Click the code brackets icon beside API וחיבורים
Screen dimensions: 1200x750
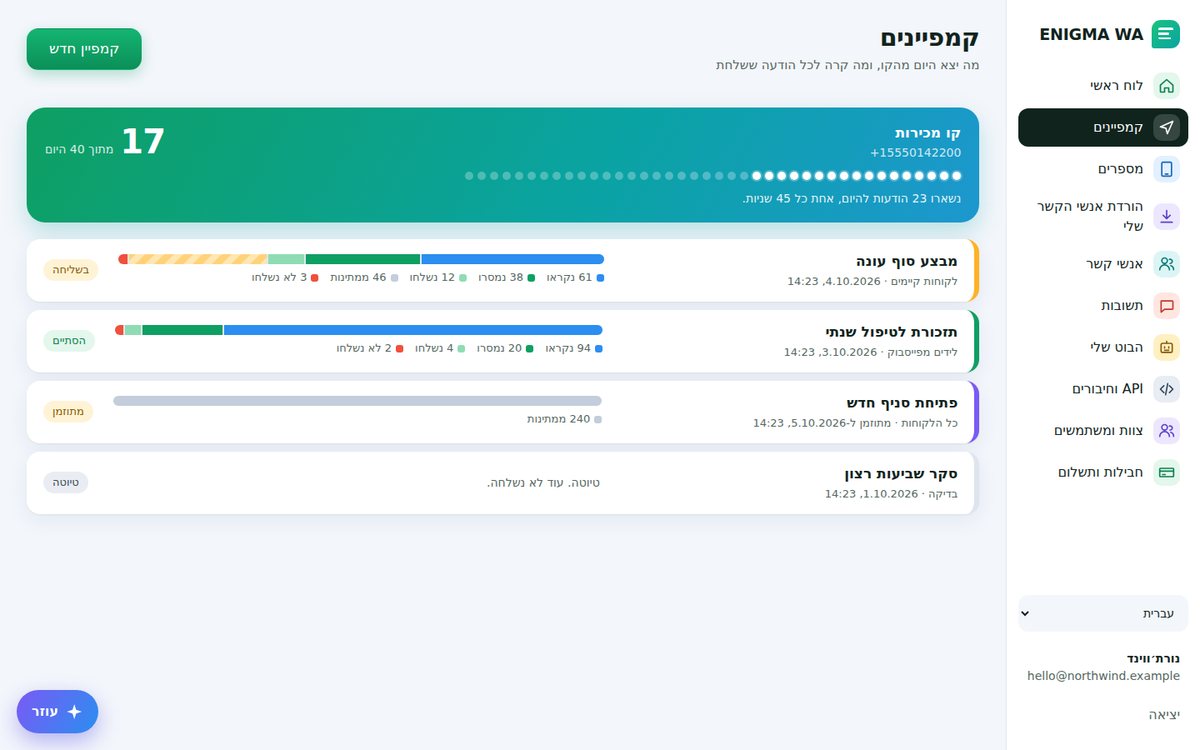1166,388
